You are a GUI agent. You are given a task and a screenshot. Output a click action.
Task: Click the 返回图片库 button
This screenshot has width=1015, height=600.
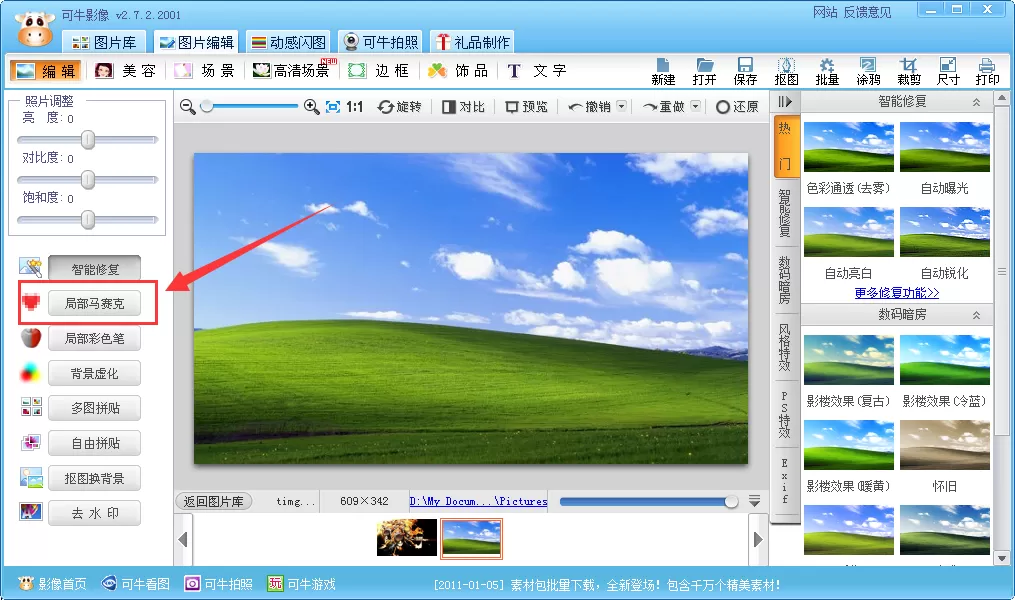coord(214,501)
